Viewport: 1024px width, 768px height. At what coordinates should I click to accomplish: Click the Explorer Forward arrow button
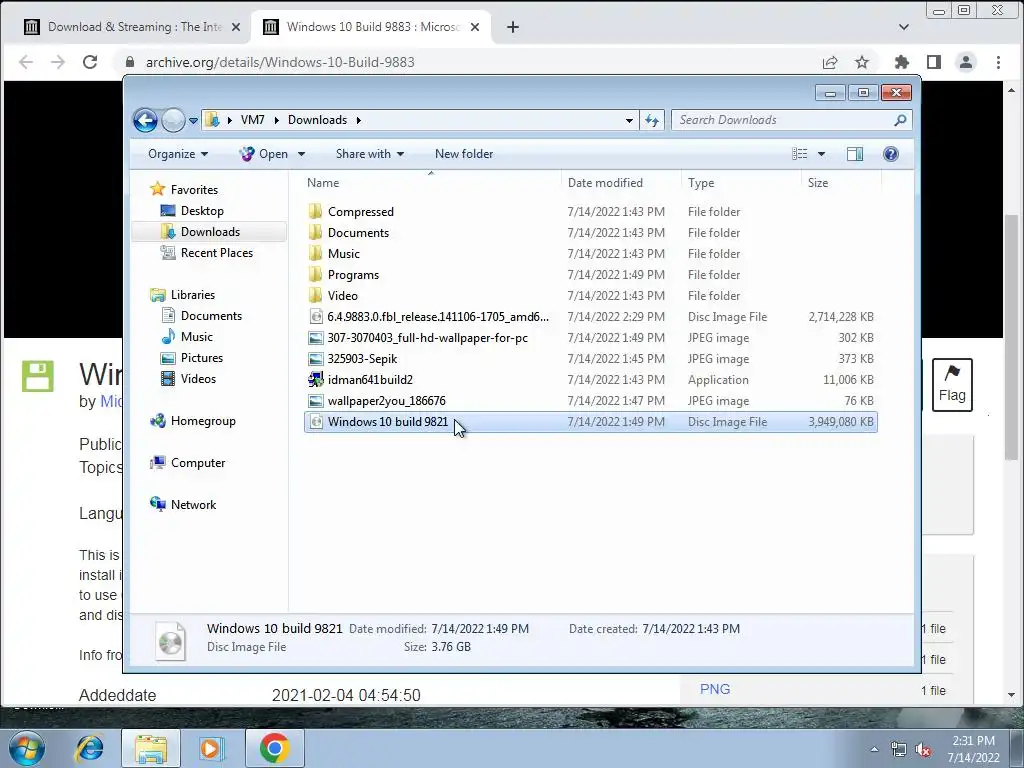tap(173, 120)
